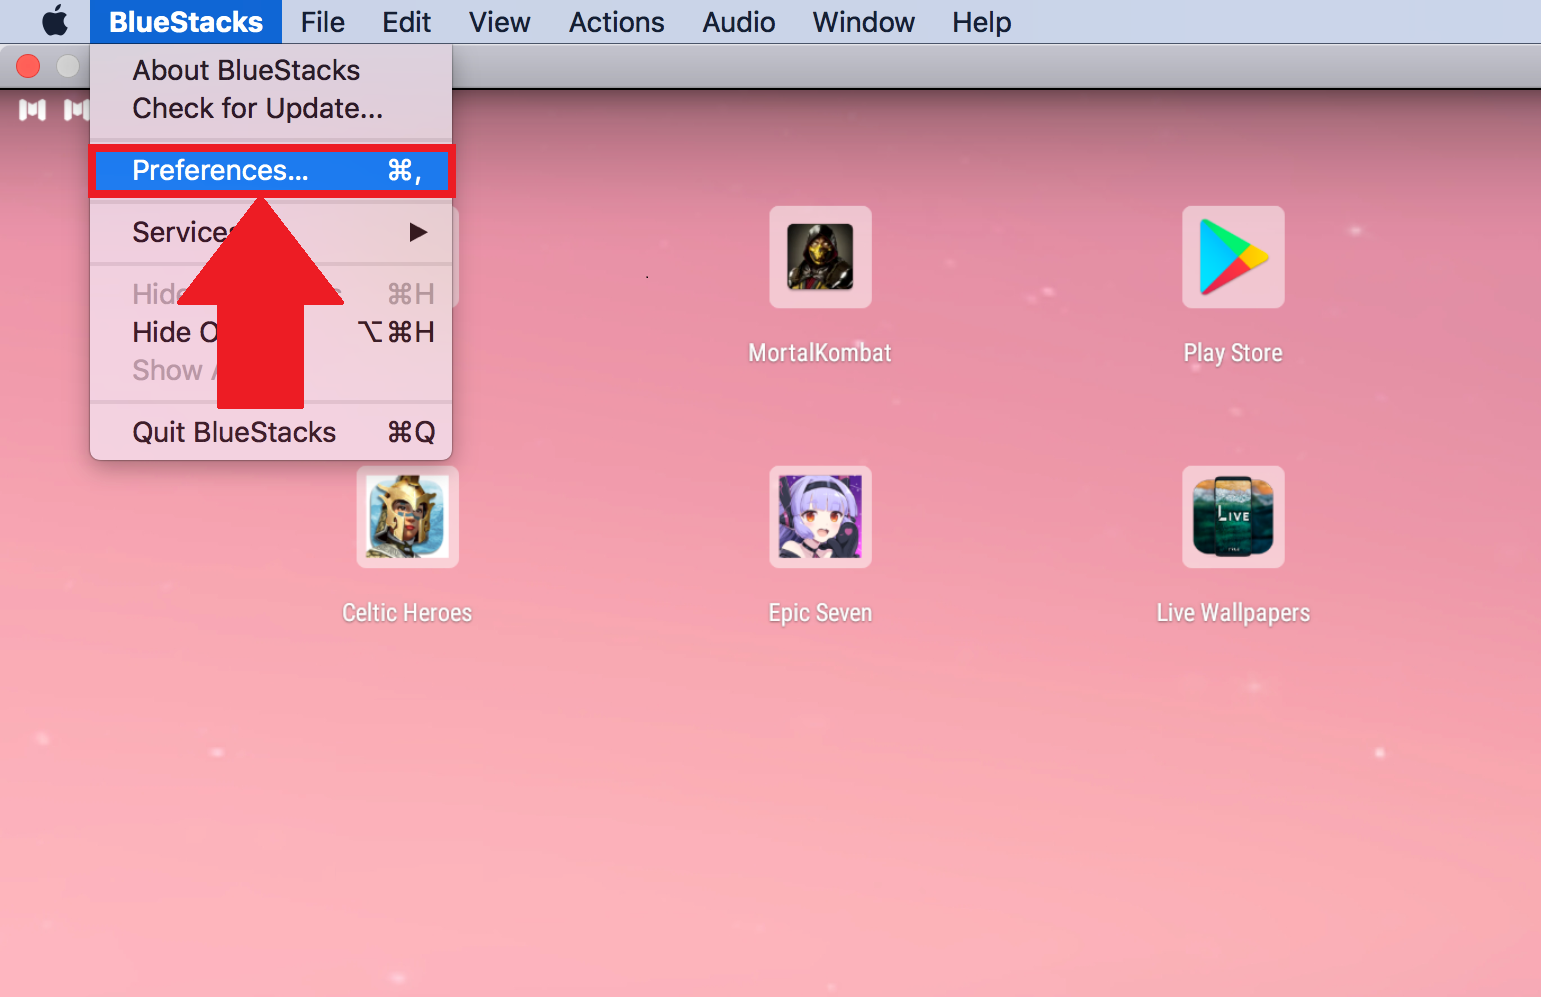
Task: Select About BlueStacks menu item
Action: pos(271,70)
